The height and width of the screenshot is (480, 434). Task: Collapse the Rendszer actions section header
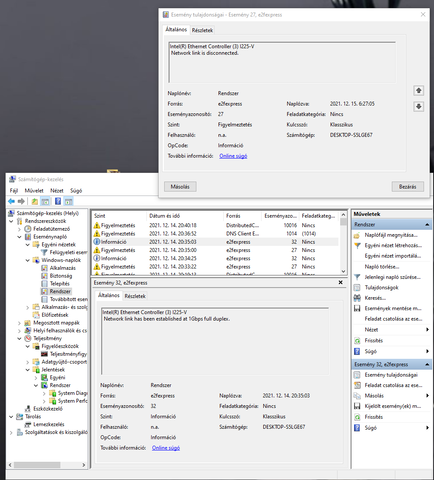pyautogui.click(x=427, y=225)
